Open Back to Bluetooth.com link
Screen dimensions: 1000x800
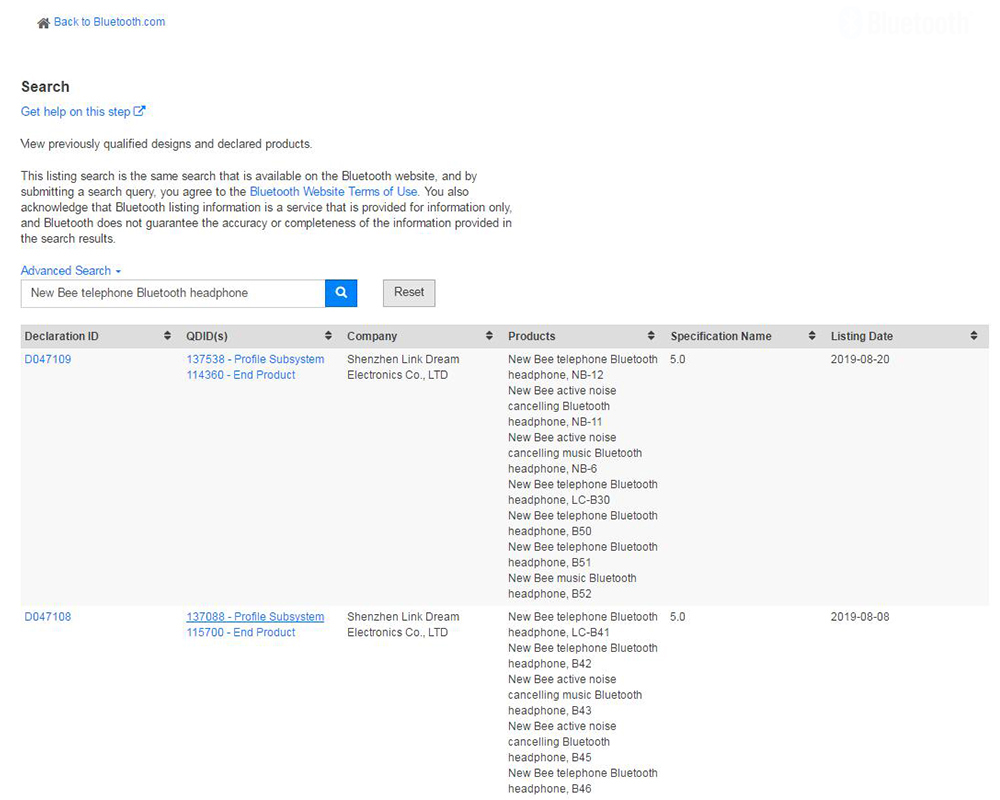pos(110,22)
